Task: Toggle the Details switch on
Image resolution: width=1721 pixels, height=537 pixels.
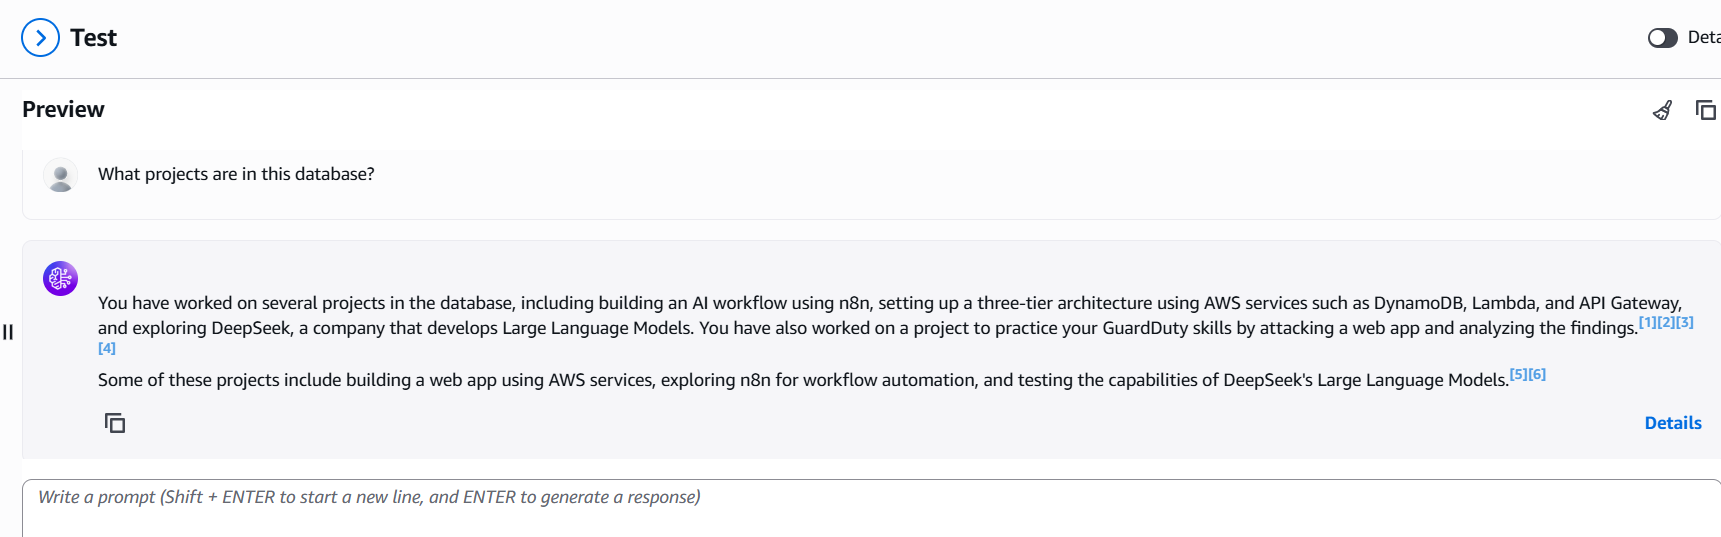Action: pyautogui.click(x=1662, y=38)
